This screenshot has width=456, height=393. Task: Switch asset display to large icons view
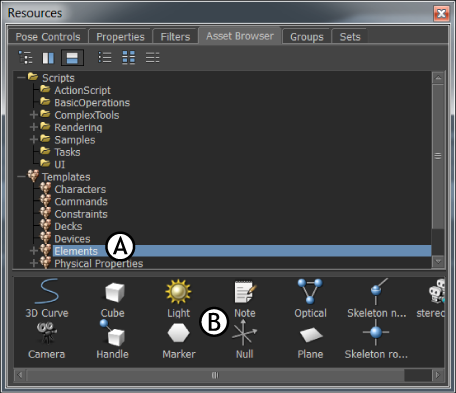(128, 57)
